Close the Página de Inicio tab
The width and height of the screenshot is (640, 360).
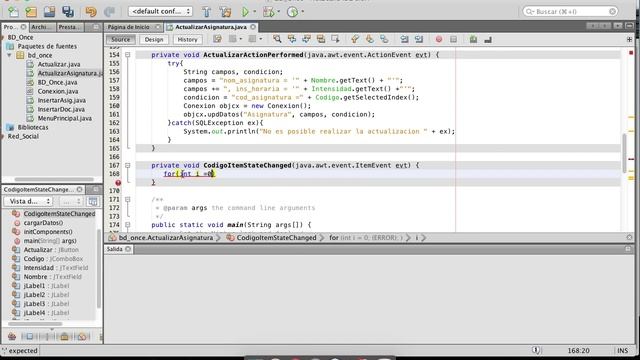click(x=158, y=27)
